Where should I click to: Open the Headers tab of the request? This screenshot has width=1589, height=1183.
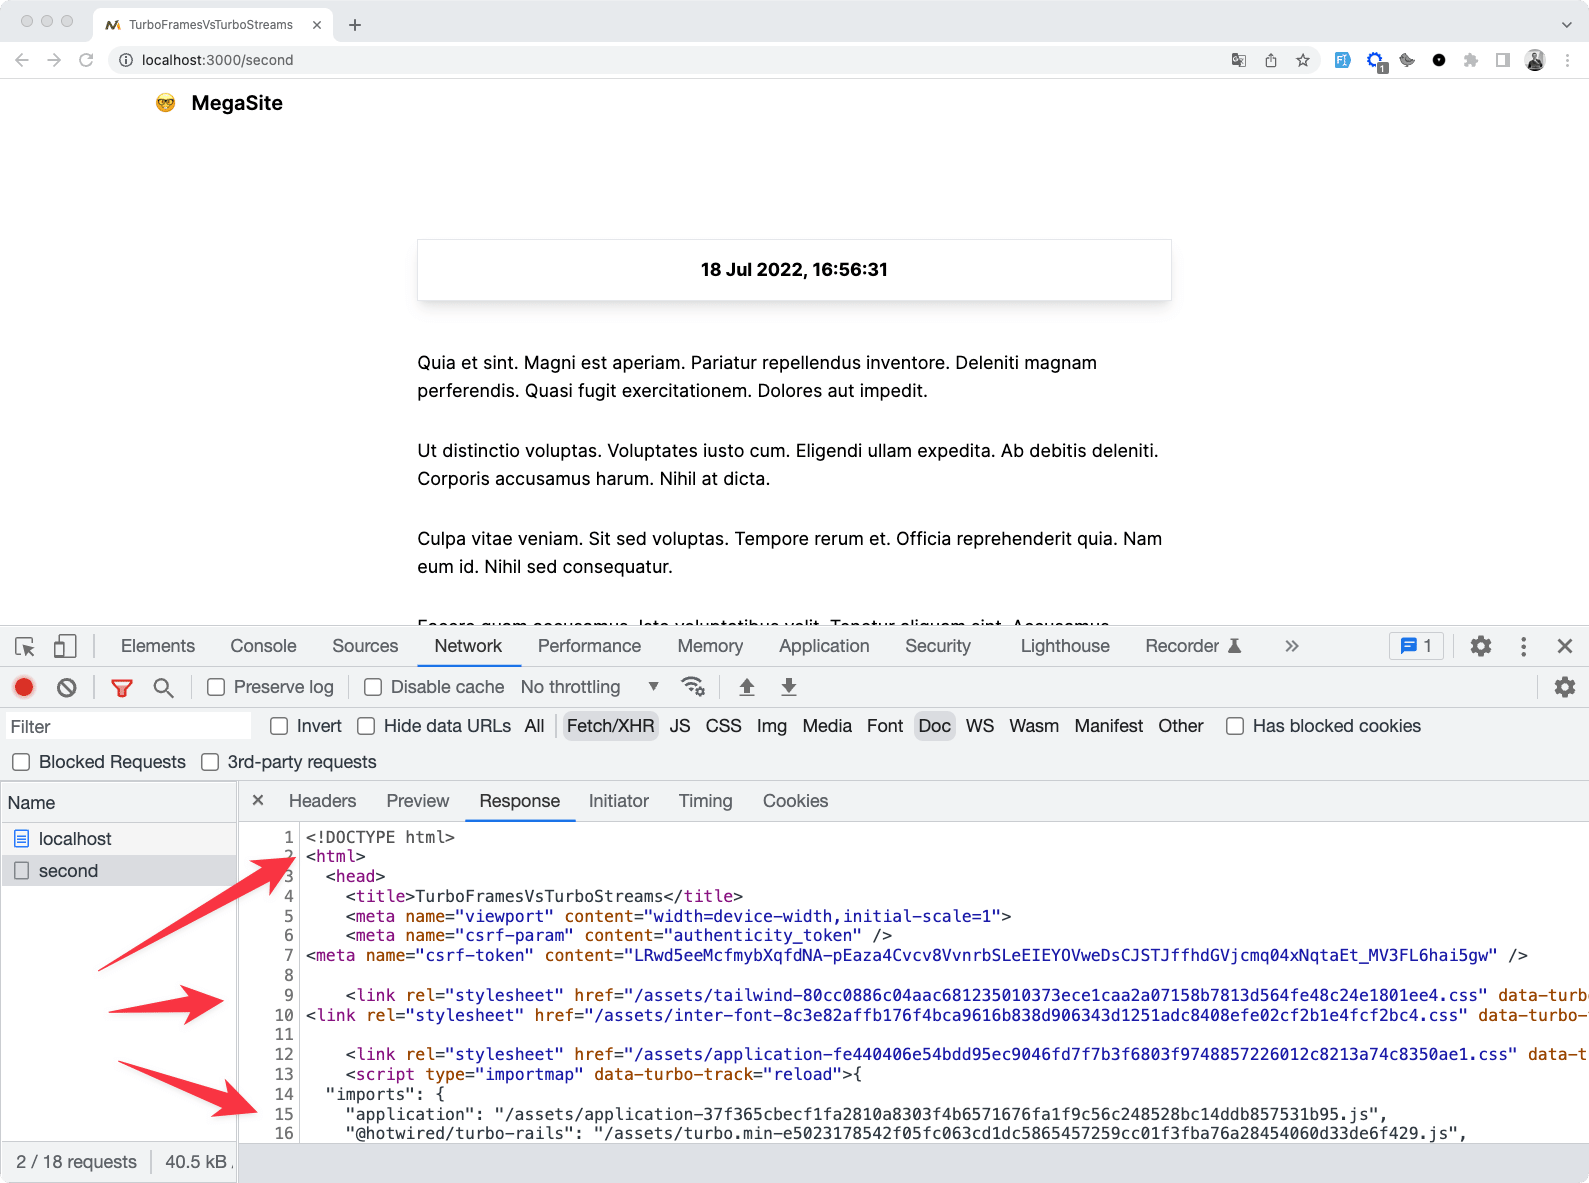coord(322,801)
